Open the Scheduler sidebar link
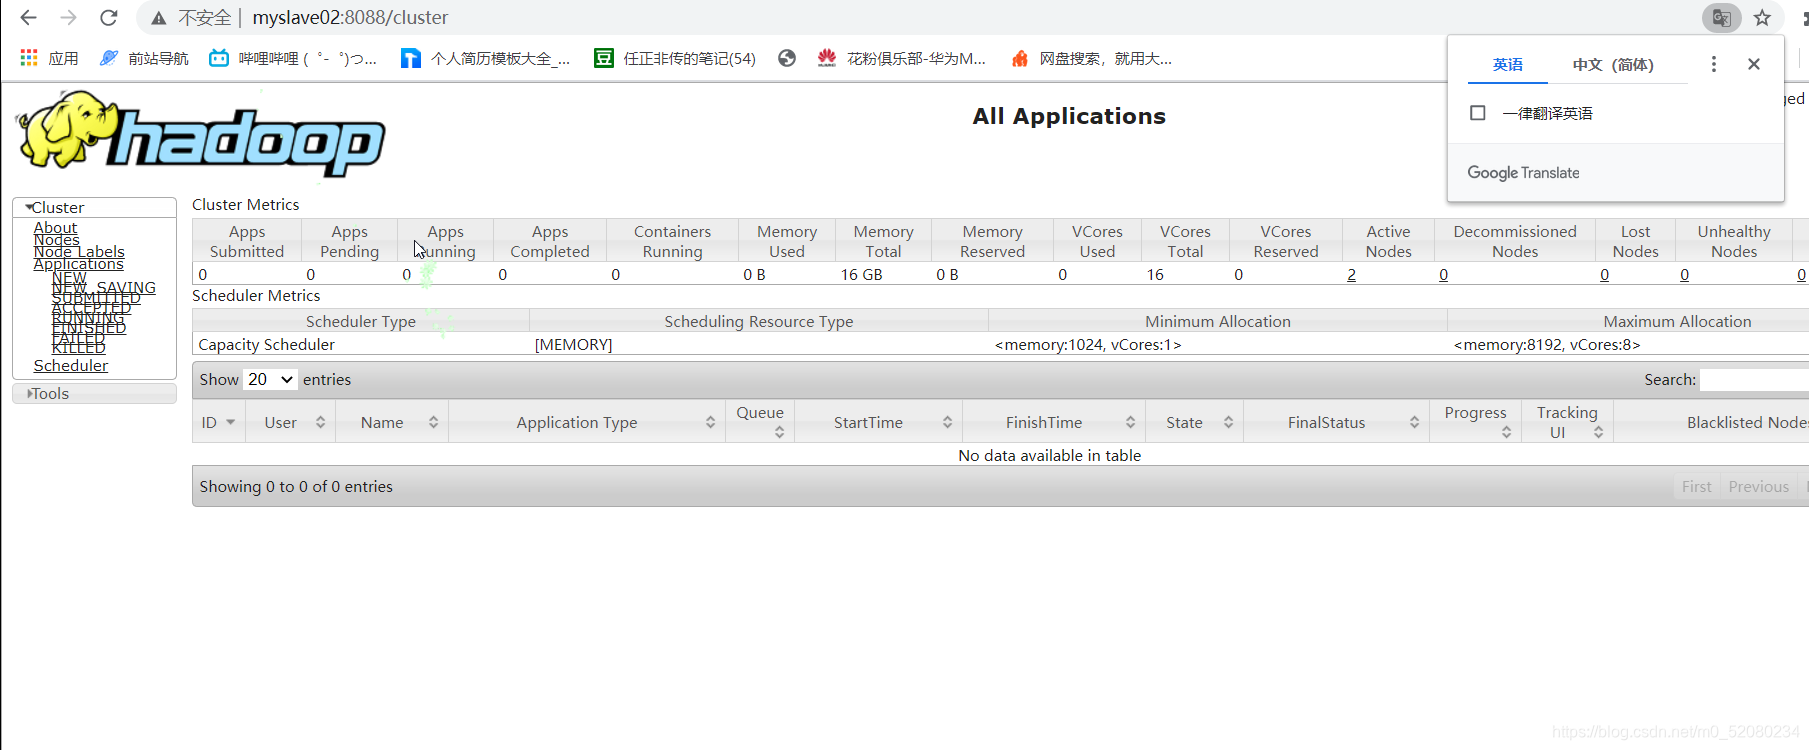Viewport: 1809px width, 750px height. tap(70, 366)
